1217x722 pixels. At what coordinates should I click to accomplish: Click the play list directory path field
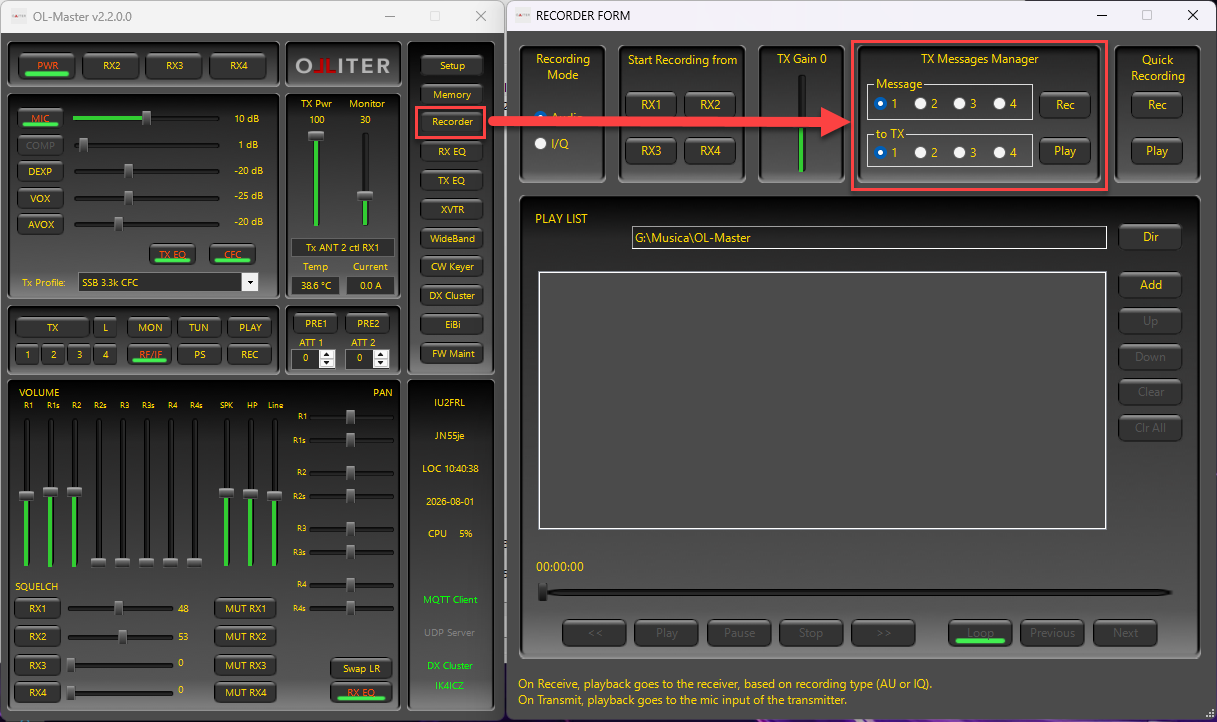(x=869, y=238)
